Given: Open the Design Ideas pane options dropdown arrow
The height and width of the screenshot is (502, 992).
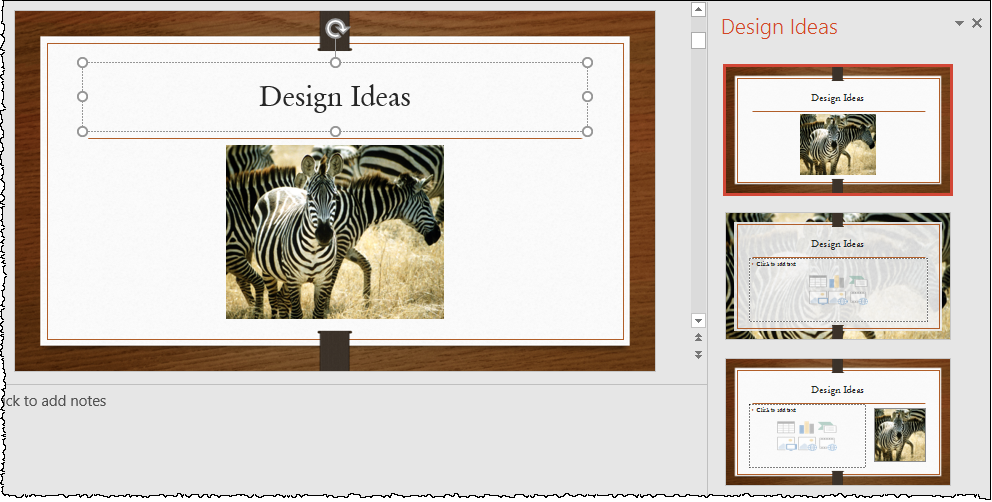Looking at the screenshot, I should (959, 23).
